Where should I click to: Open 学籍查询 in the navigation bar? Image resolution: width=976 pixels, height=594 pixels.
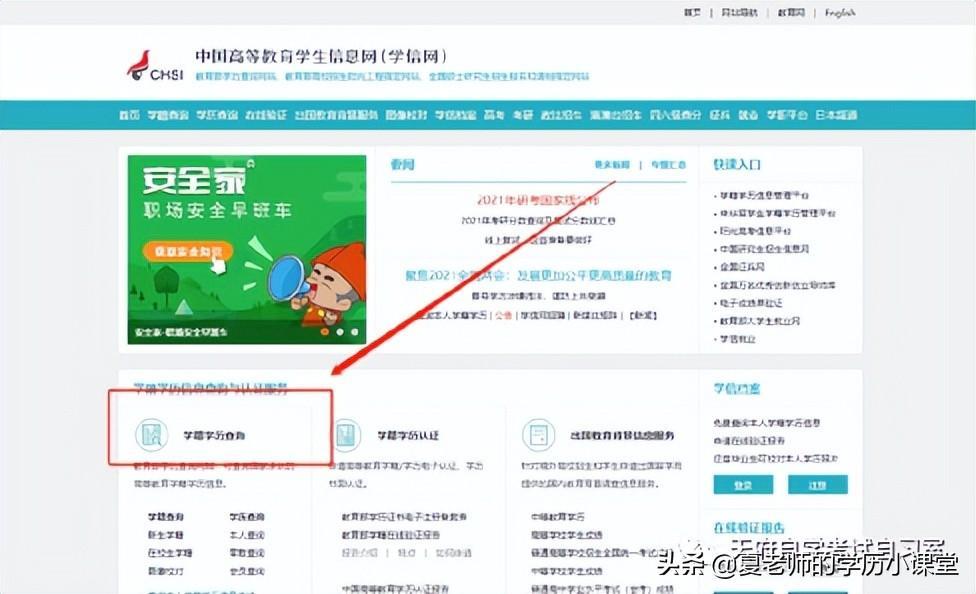point(168,115)
